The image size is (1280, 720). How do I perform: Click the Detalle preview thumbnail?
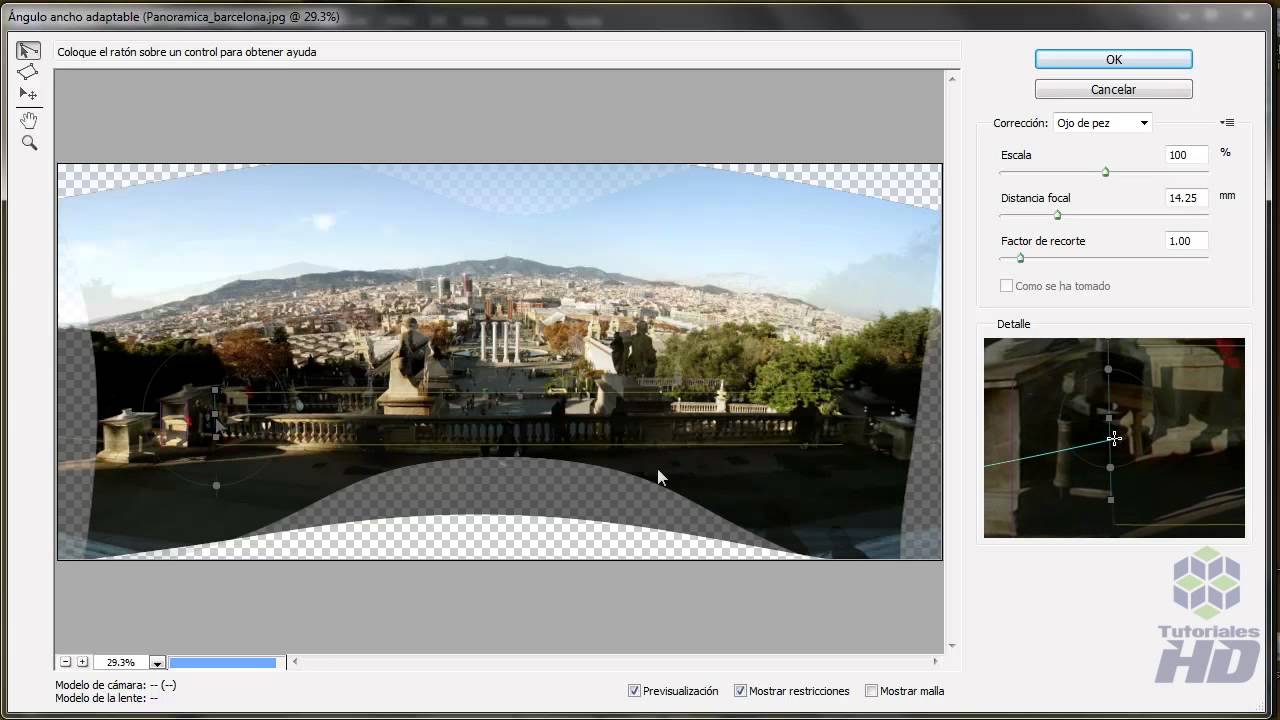1114,438
